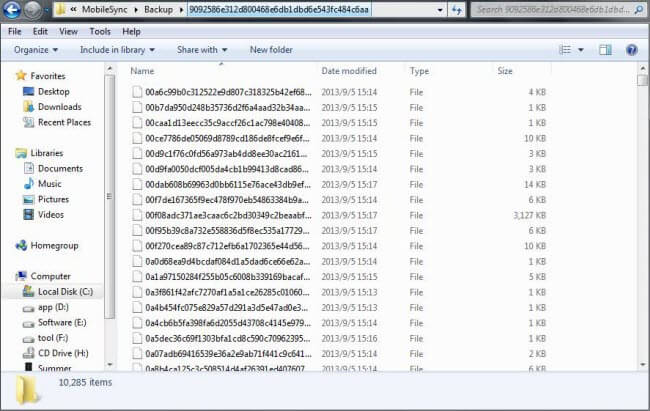Select Local Disk (C:) drive
The height and width of the screenshot is (411, 650).
(x=58, y=292)
